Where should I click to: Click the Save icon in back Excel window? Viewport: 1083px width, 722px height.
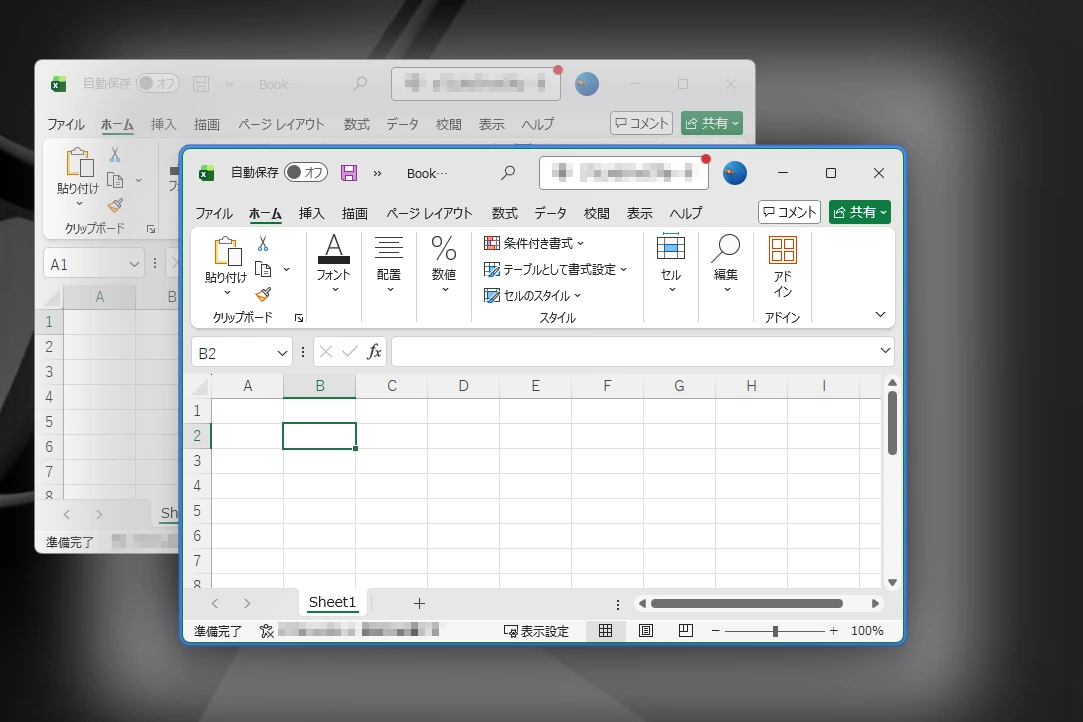(201, 84)
